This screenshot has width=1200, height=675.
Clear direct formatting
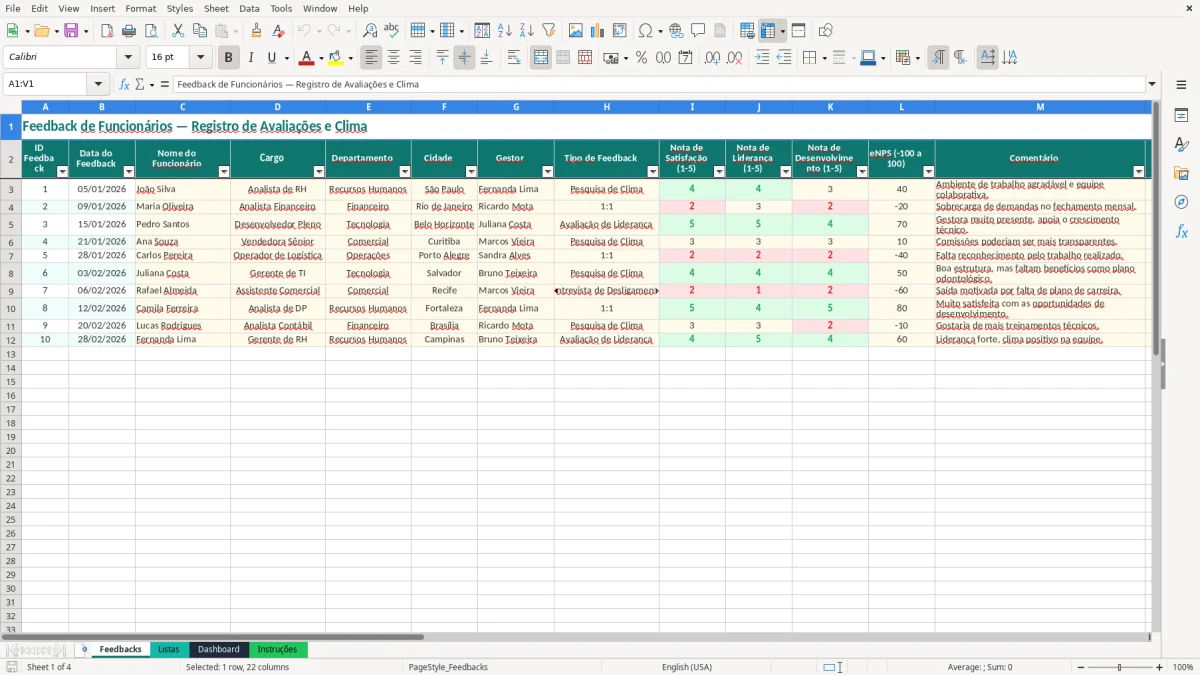[278, 31]
